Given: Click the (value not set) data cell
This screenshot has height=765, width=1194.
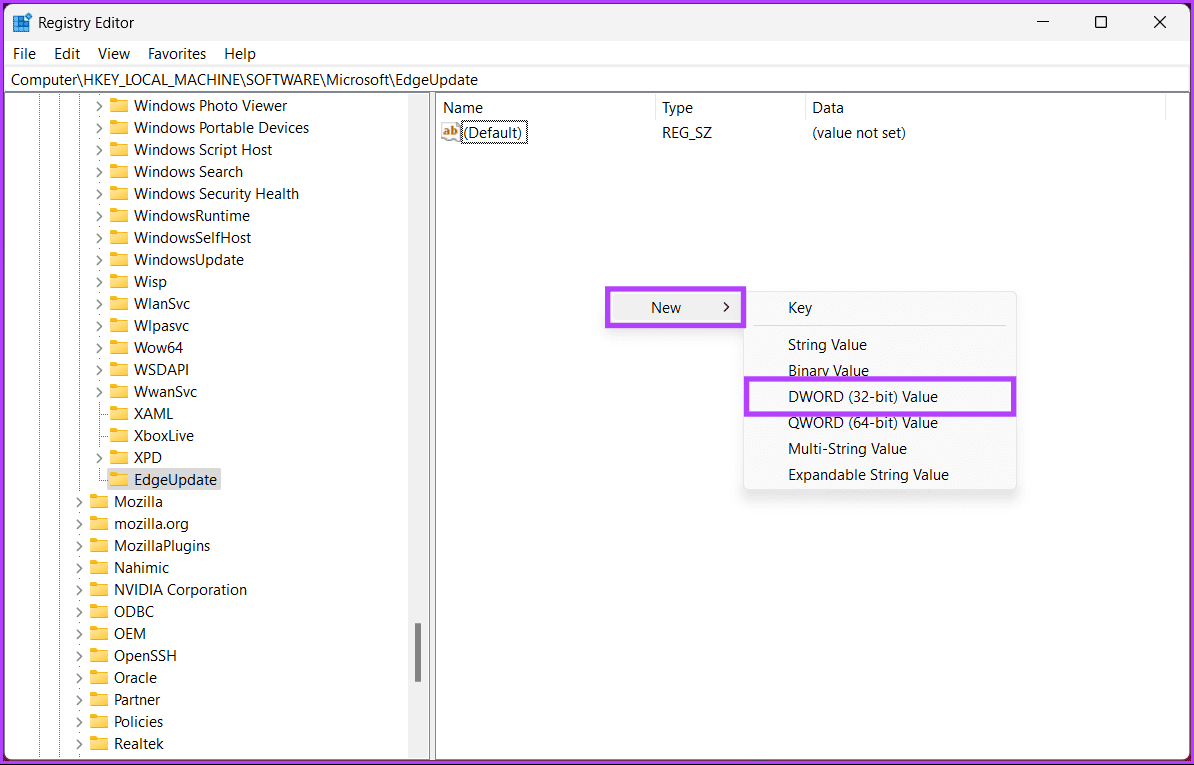Looking at the screenshot, I should click(x=859, y=133).
